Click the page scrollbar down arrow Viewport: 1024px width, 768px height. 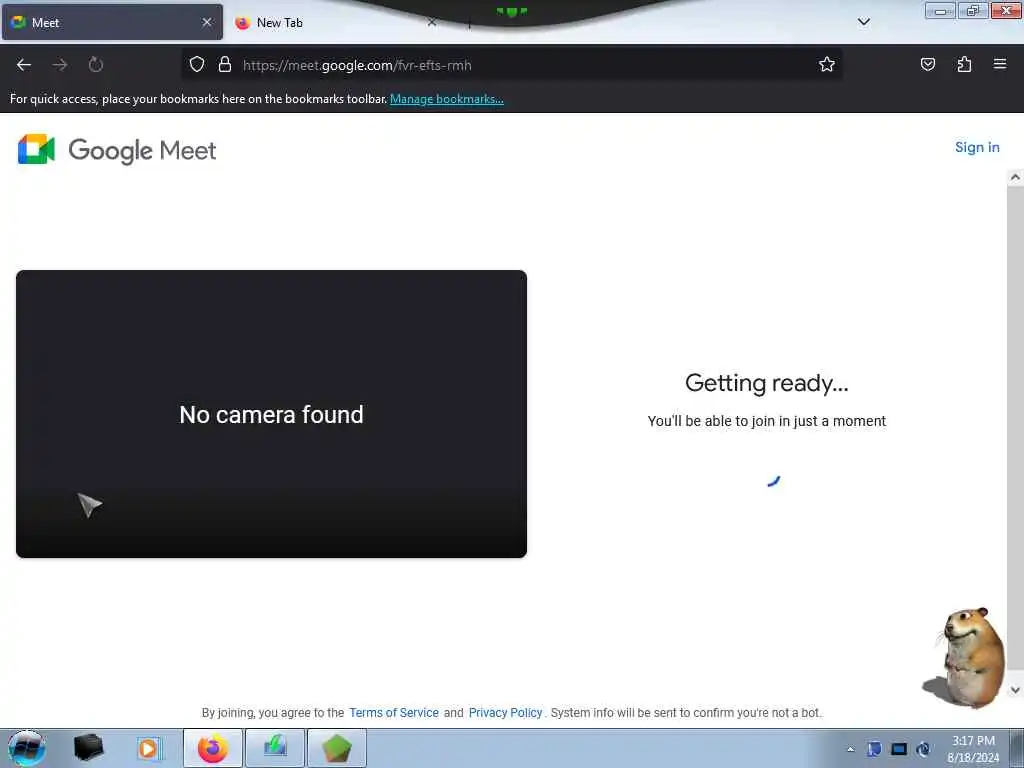(x=1015, y=690)
